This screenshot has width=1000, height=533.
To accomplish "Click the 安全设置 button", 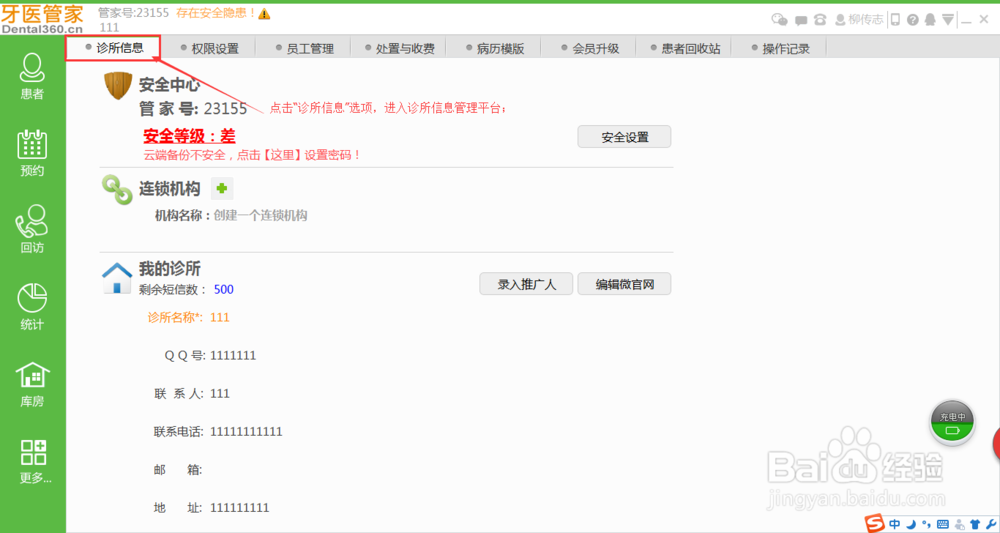I will 624,137.
